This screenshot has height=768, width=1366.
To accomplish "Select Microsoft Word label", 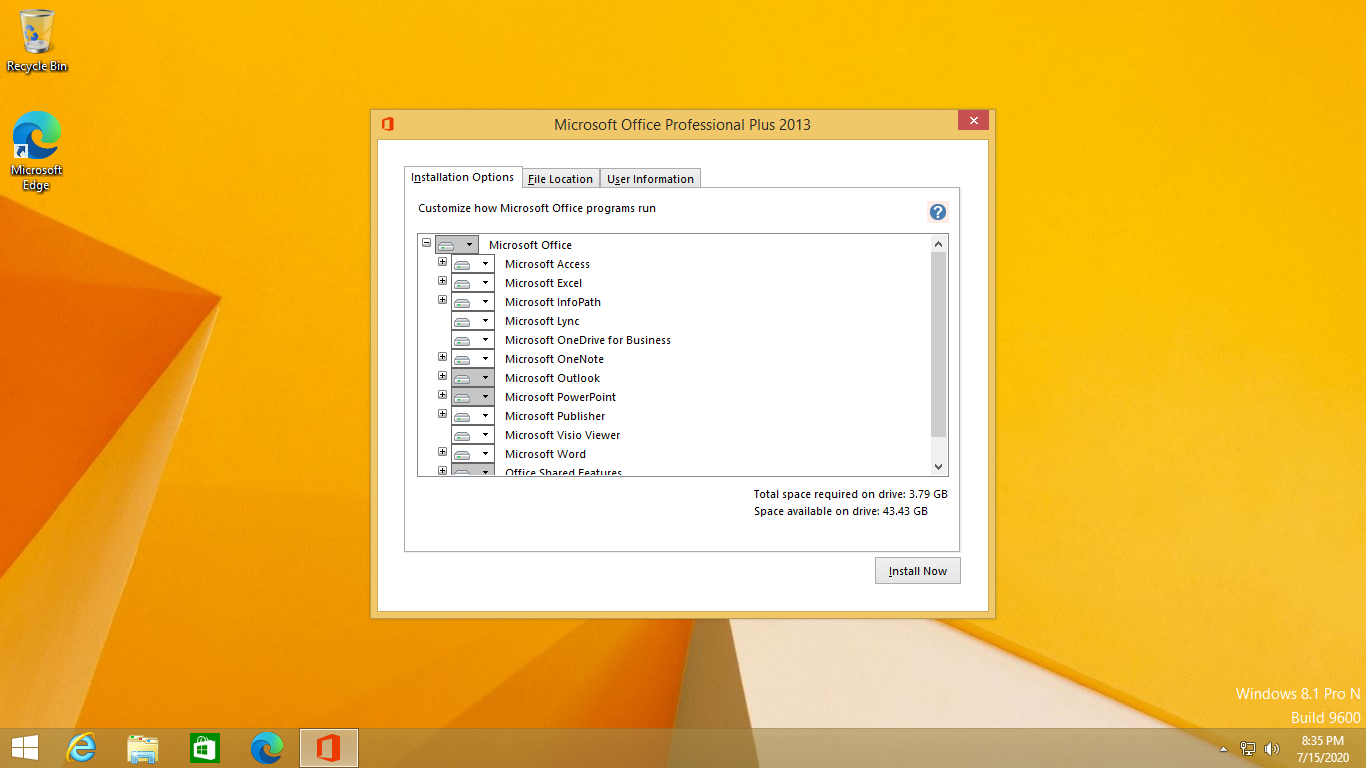I will [545, 454].
